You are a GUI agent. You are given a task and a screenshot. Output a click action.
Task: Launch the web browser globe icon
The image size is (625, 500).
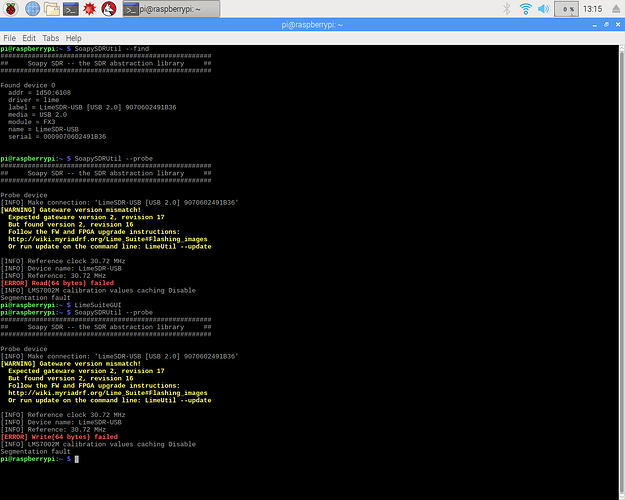coord(32,8)
